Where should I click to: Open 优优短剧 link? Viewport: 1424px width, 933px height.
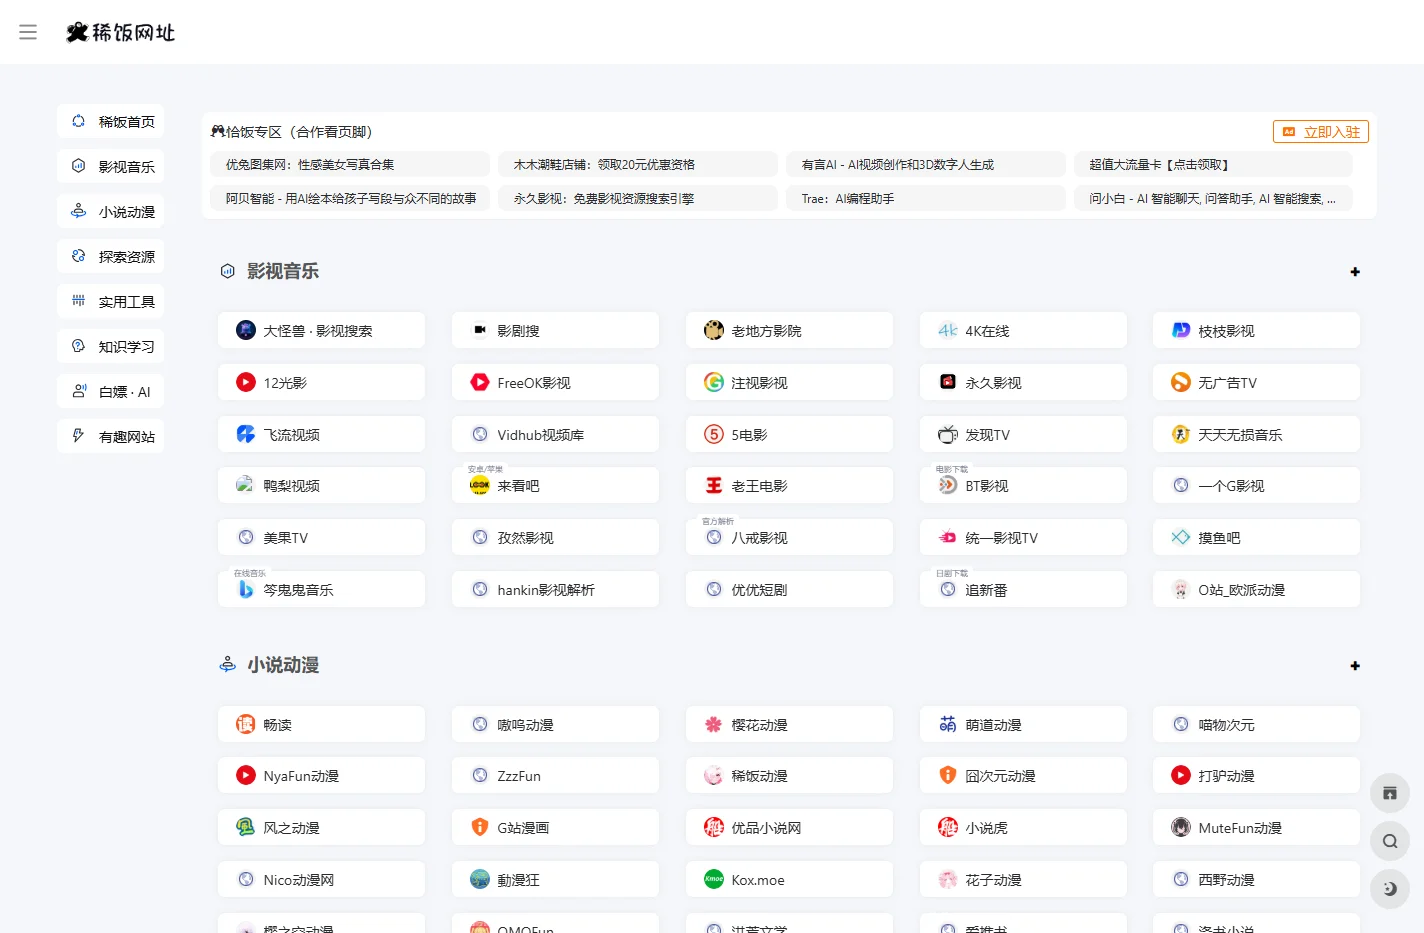789,589
